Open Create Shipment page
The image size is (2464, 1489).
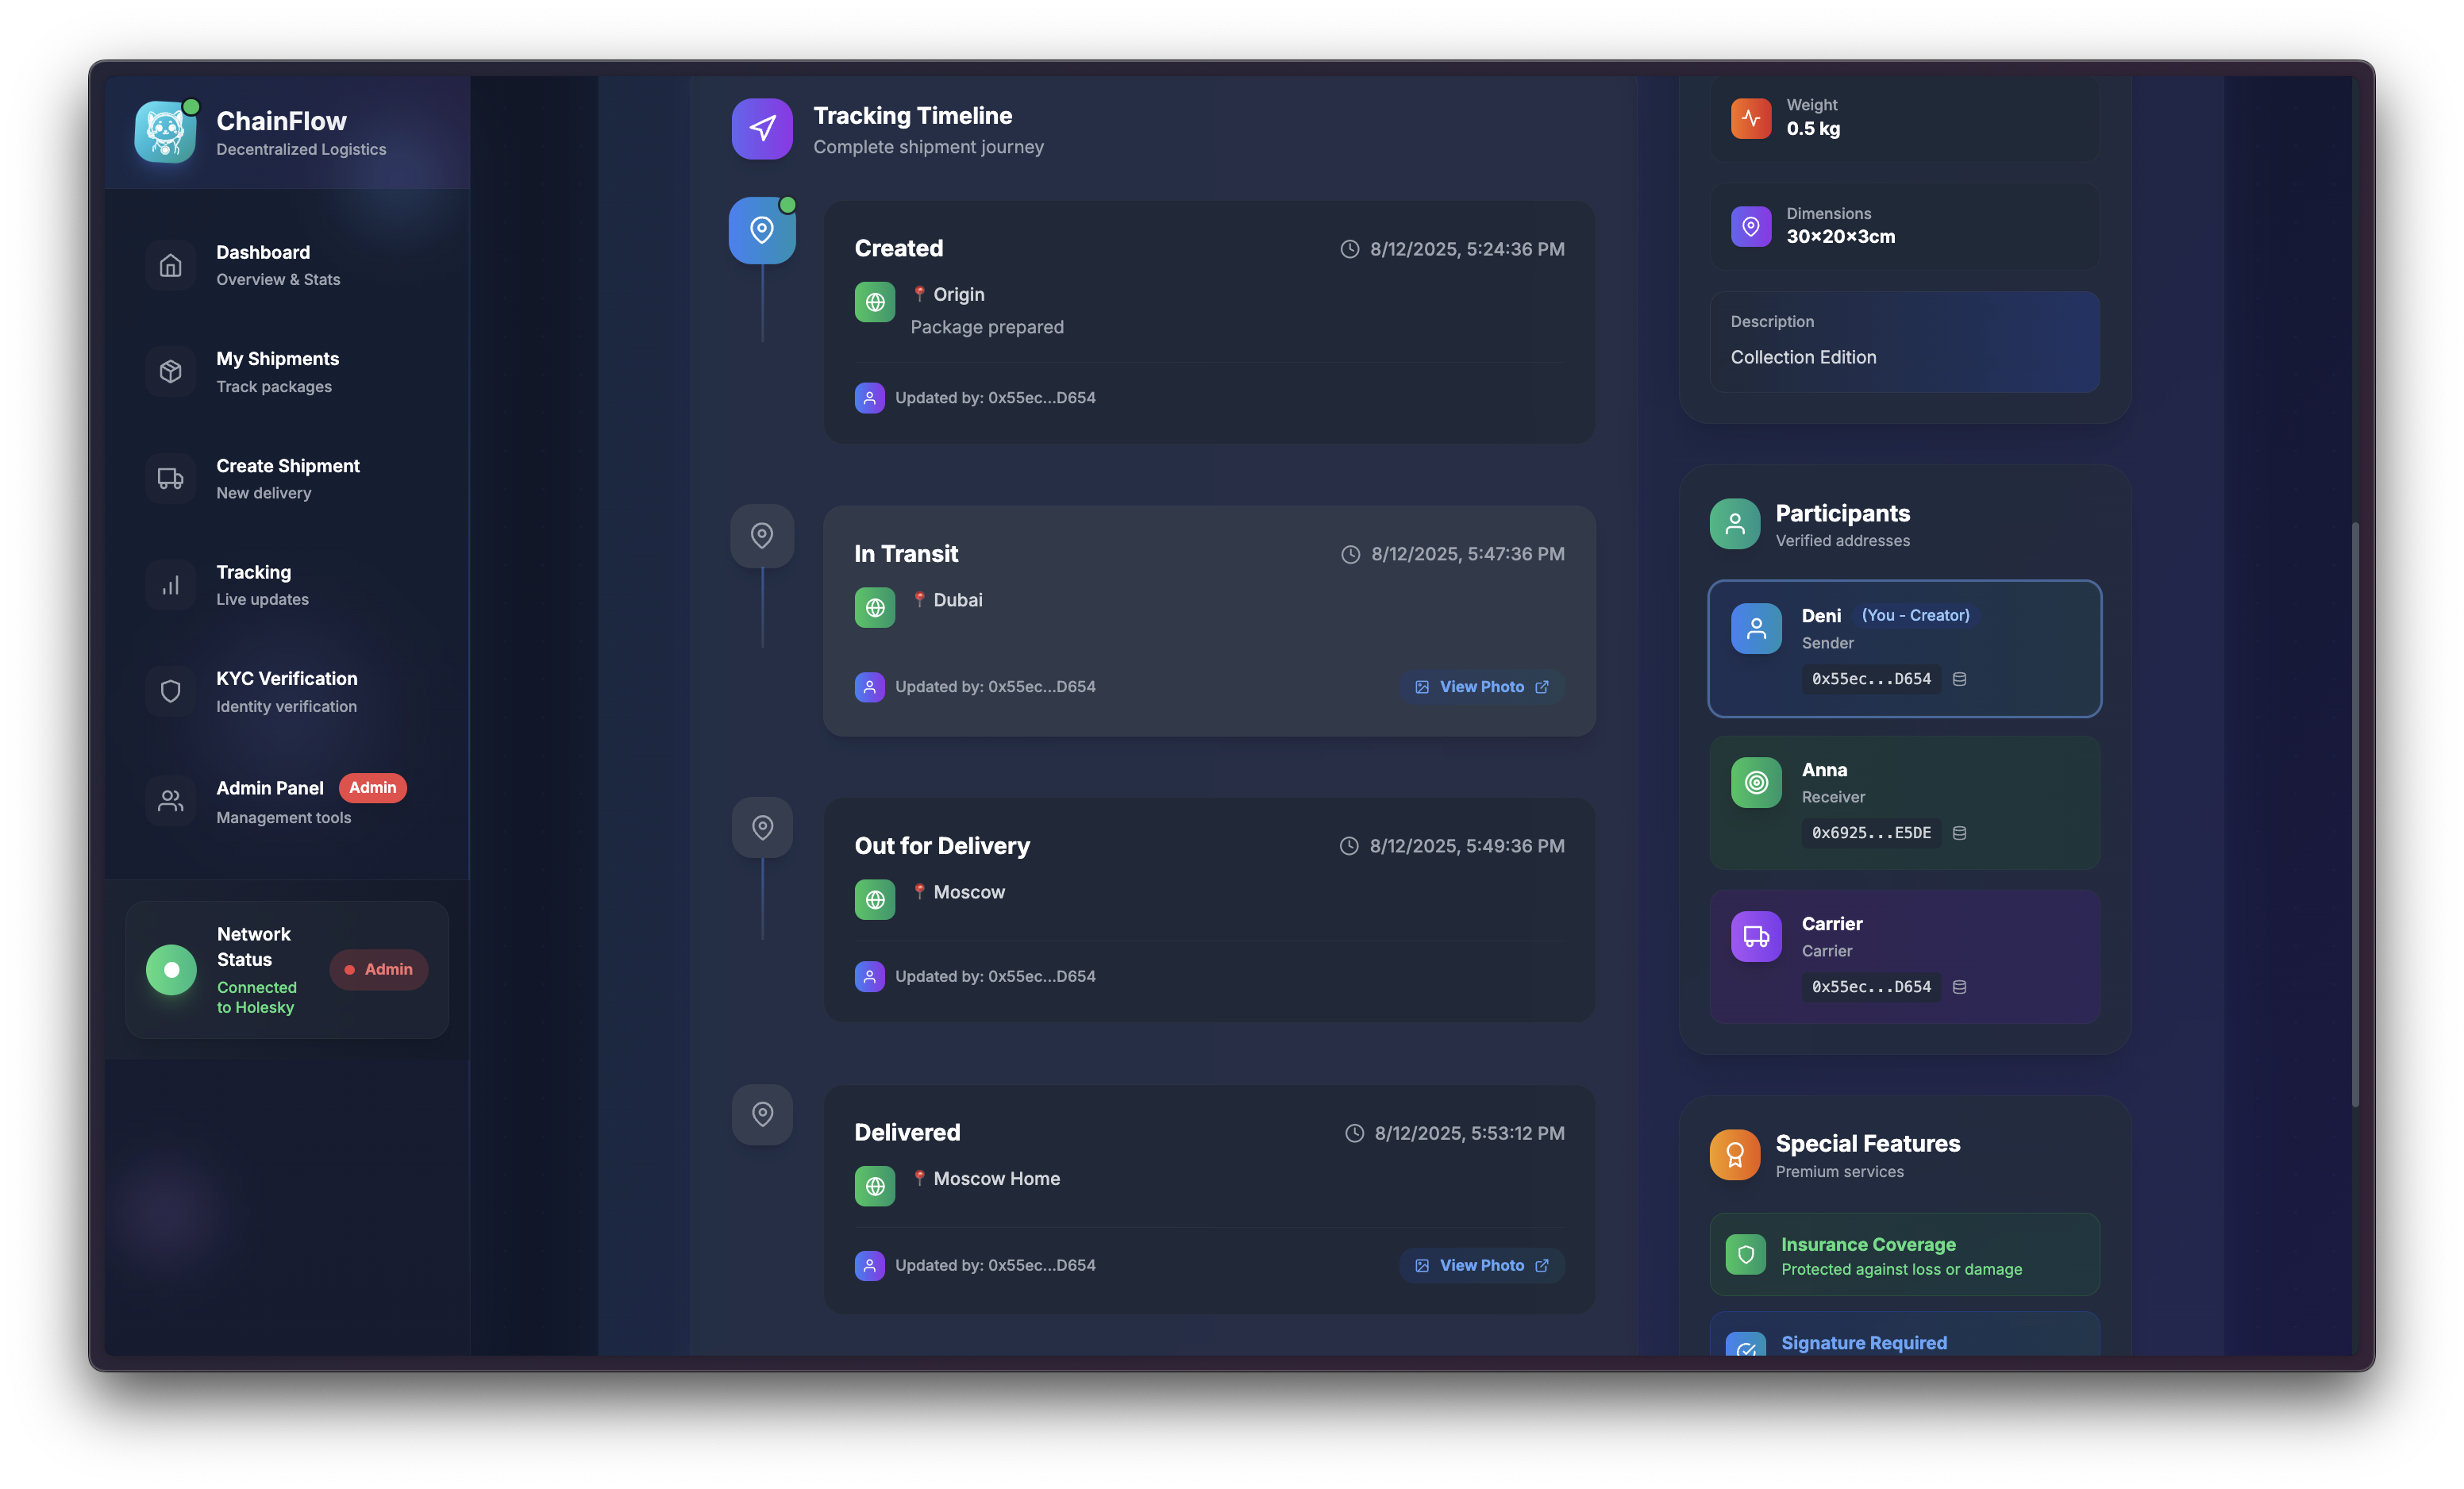(x=287, y=478)
